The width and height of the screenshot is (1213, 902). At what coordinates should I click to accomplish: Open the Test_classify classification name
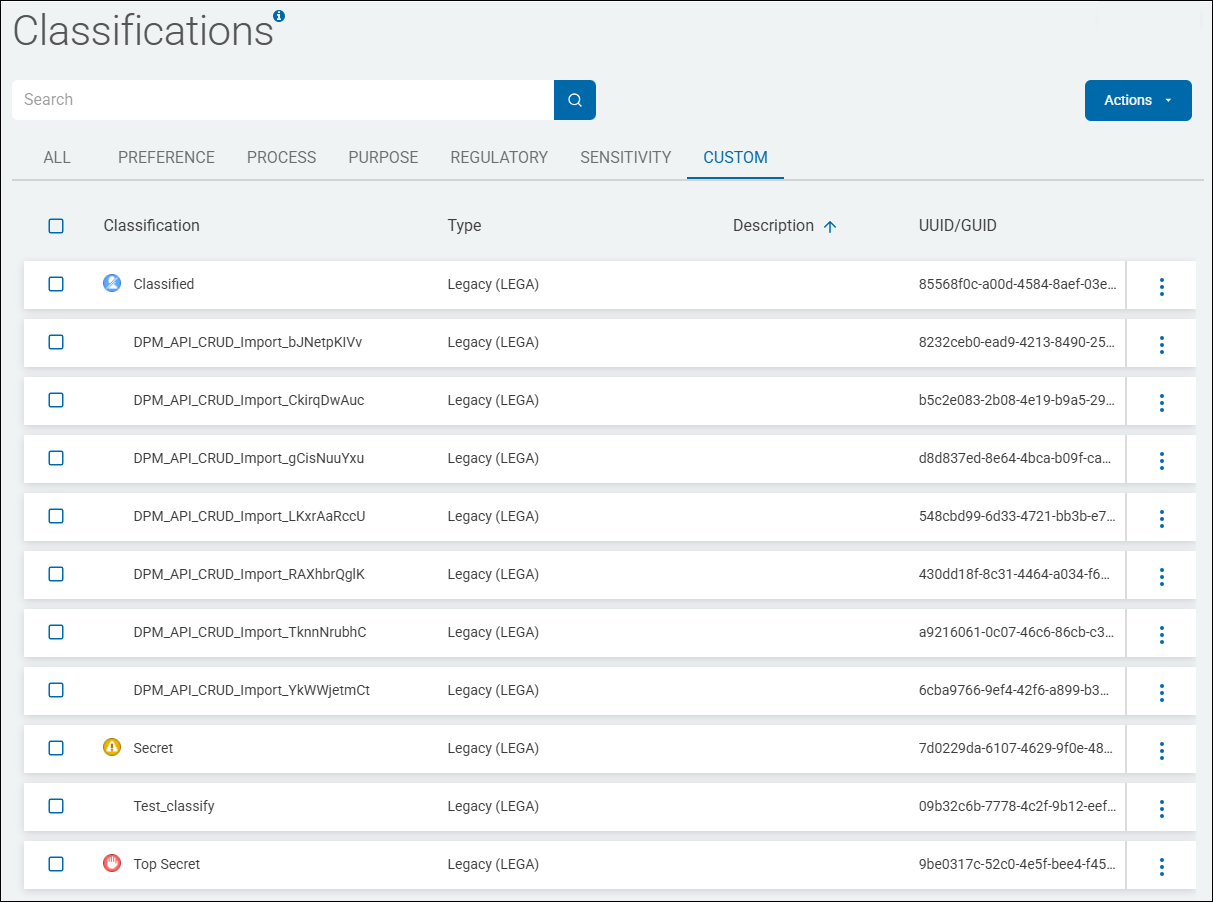174,806
